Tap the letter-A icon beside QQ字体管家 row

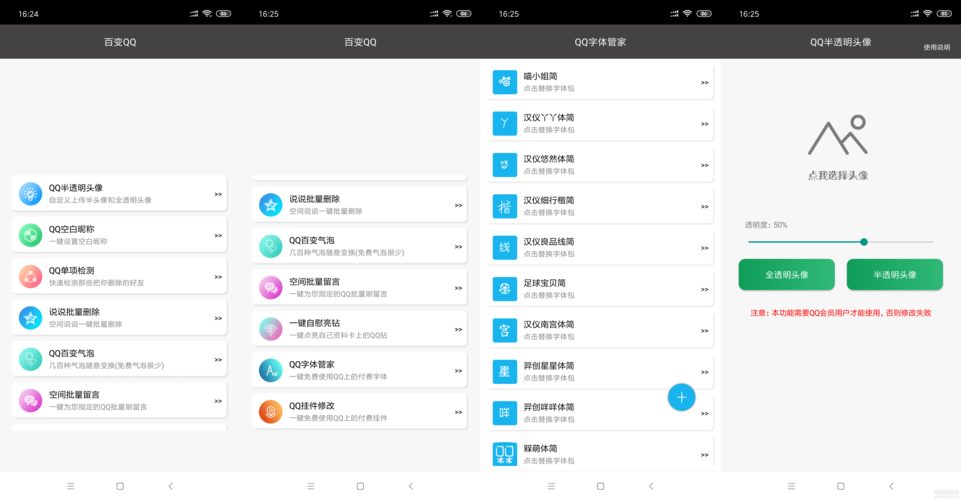(270, 370)
